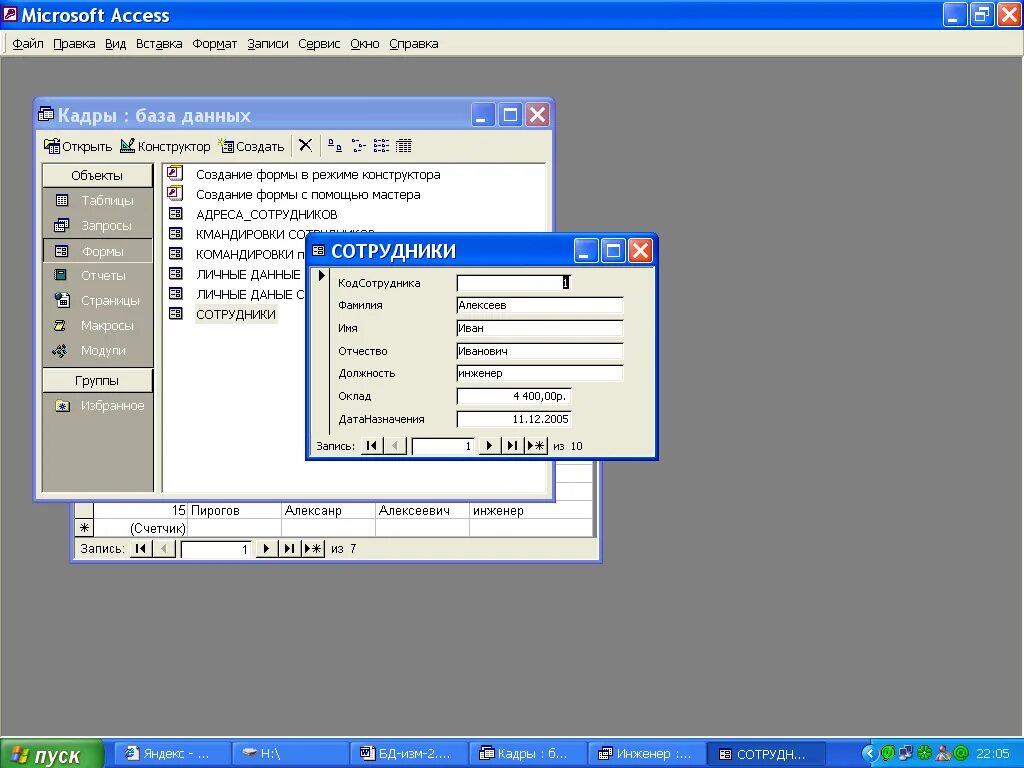Click the Должность field with инженер
Screen dimensions: 1024x768
(540, 374)
